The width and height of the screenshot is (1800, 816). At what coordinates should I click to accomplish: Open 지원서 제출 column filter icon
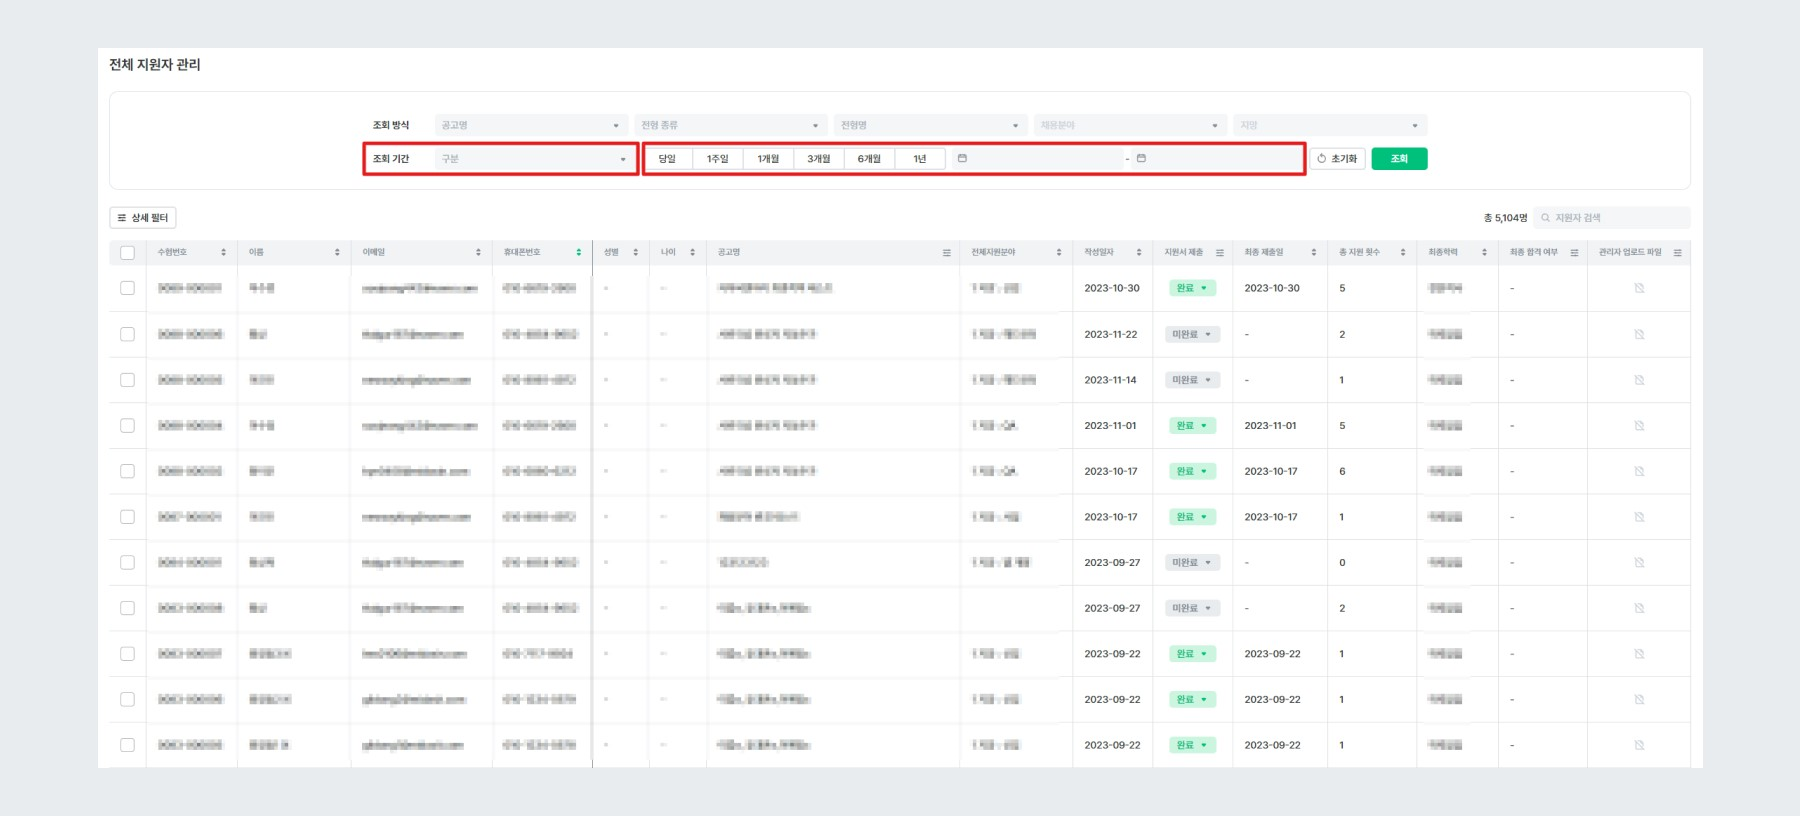tap(1219, 253)
